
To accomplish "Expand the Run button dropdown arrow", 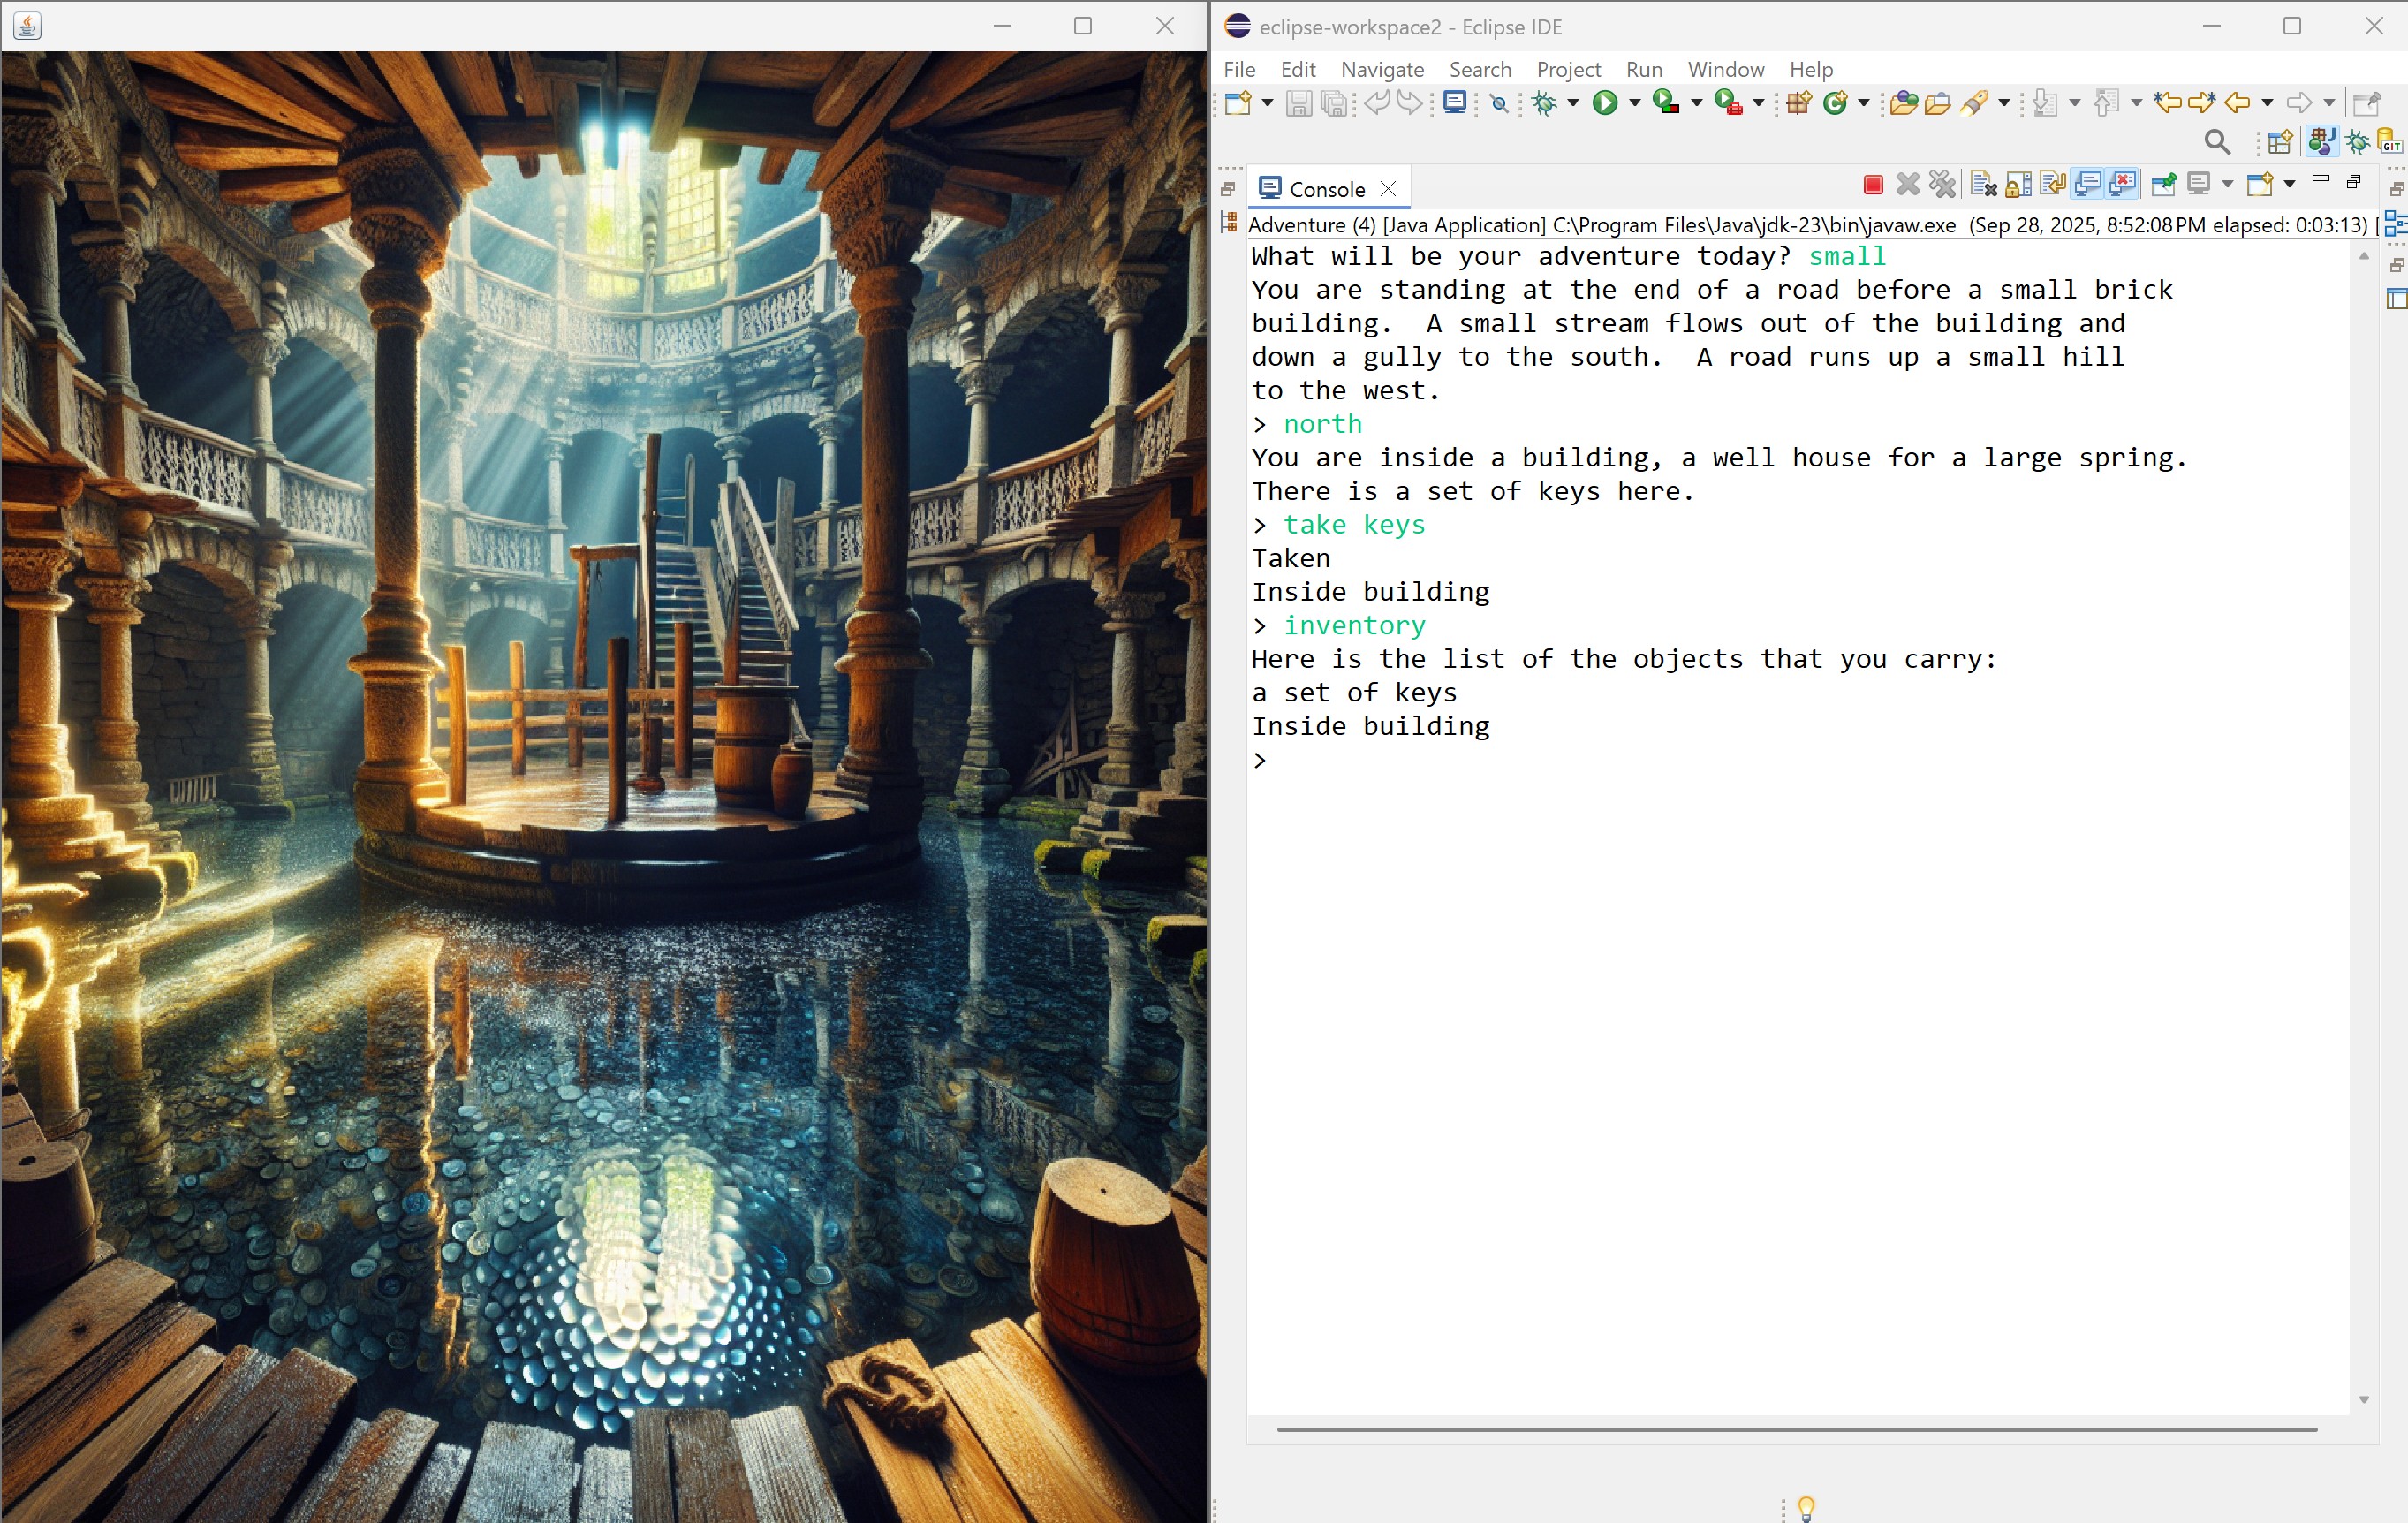I will [1635, 103].
